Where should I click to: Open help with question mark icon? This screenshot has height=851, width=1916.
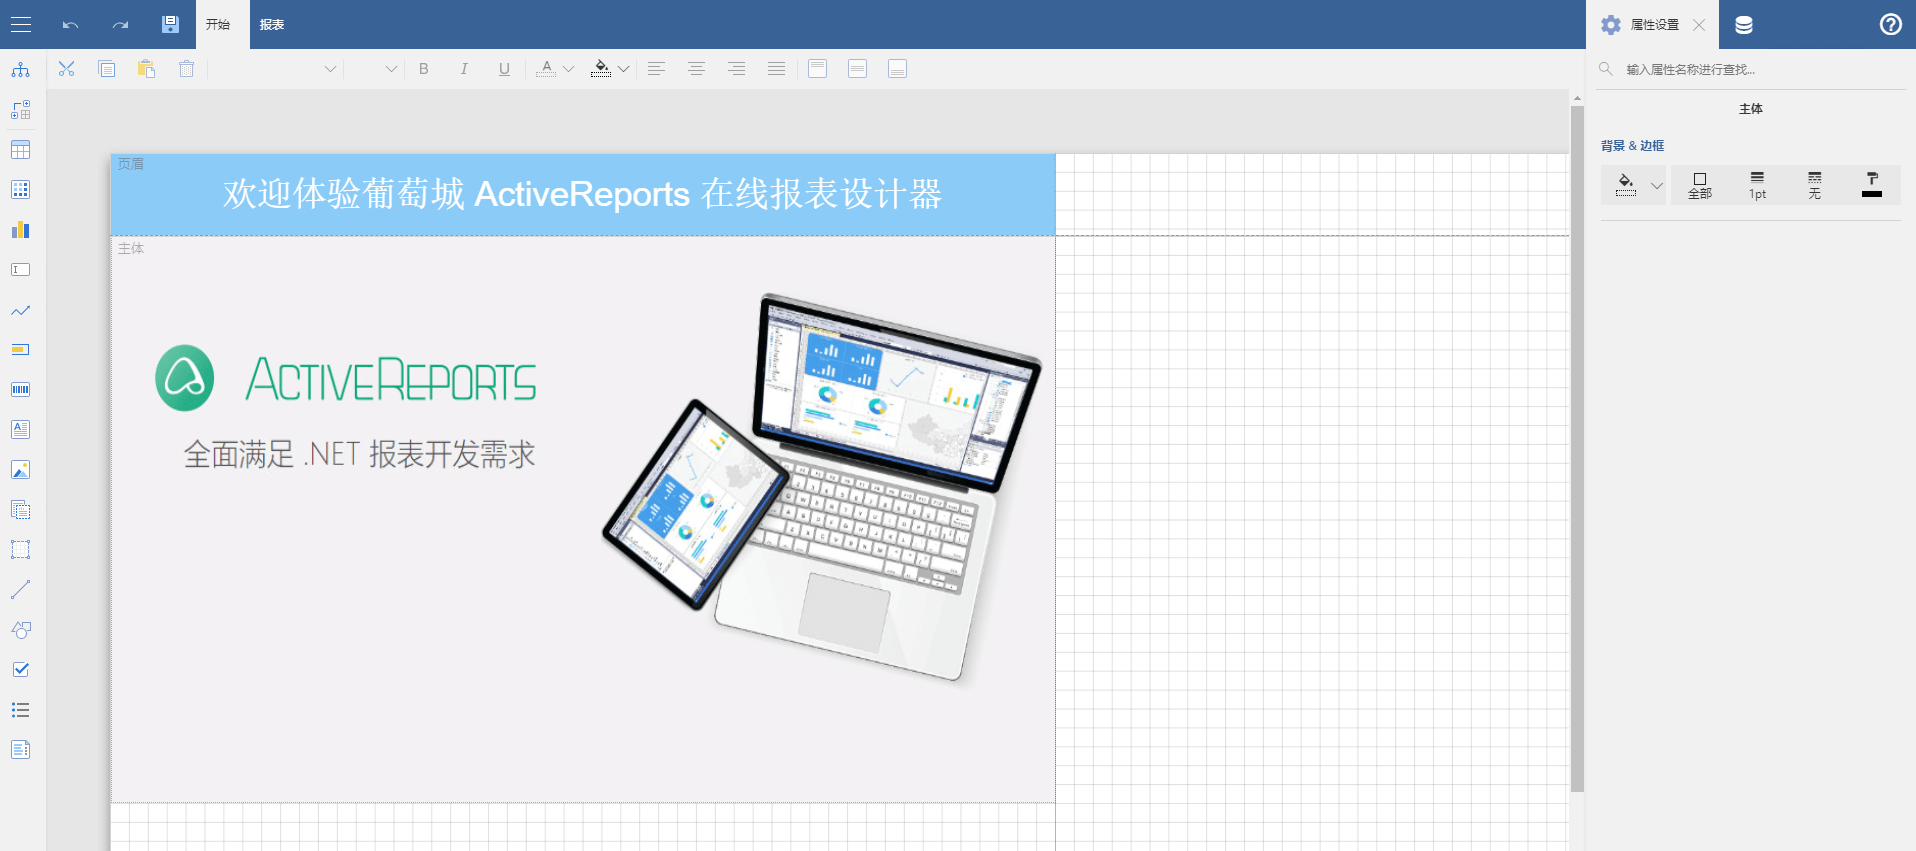[1891, 25]
